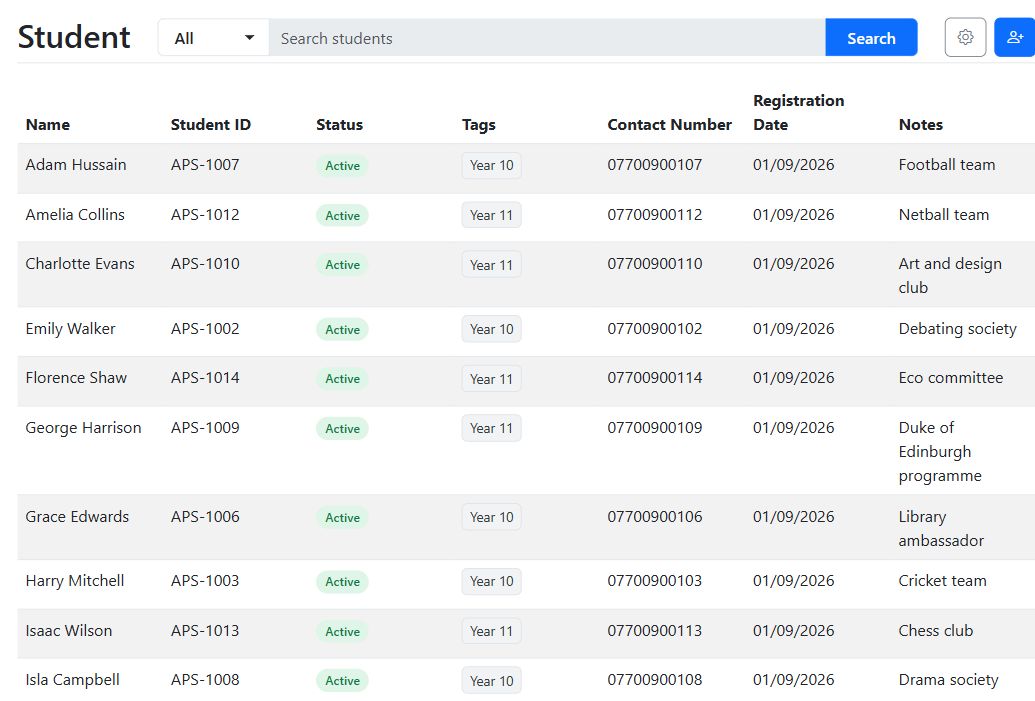The image size is (1035, 701).
Task: Click the Art and design club note
Action: (x=950, y=276)
